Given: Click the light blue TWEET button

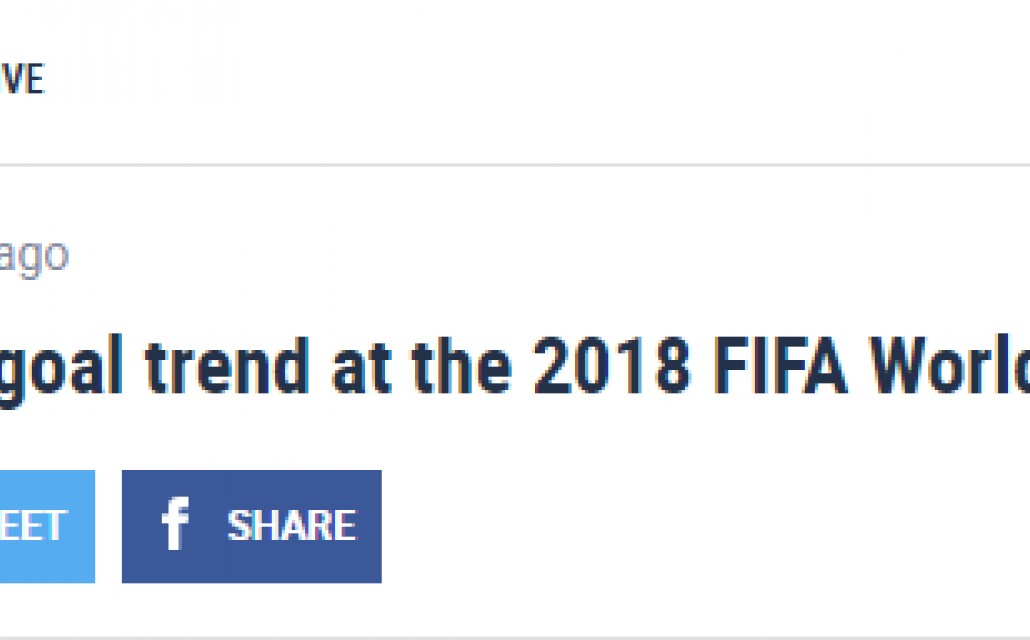Looking at the screenshot, I should pyautogui.click(x=47, y=526).
